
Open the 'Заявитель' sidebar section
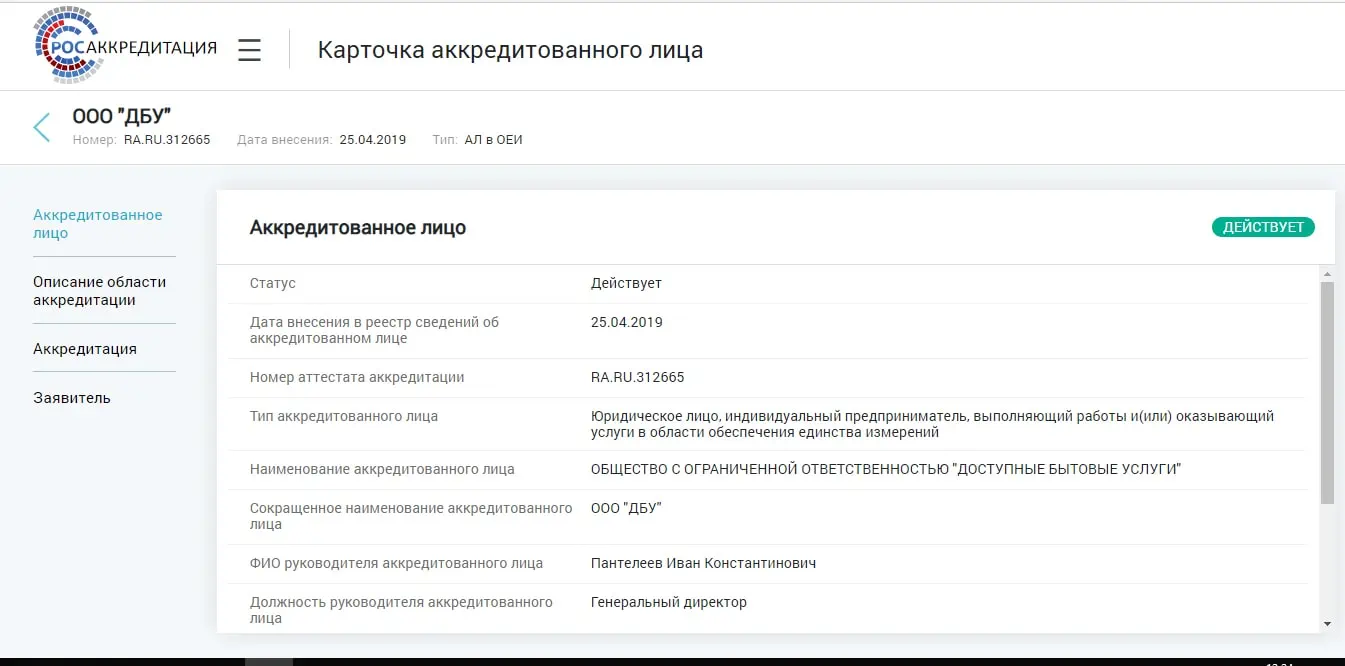(72, 398)
